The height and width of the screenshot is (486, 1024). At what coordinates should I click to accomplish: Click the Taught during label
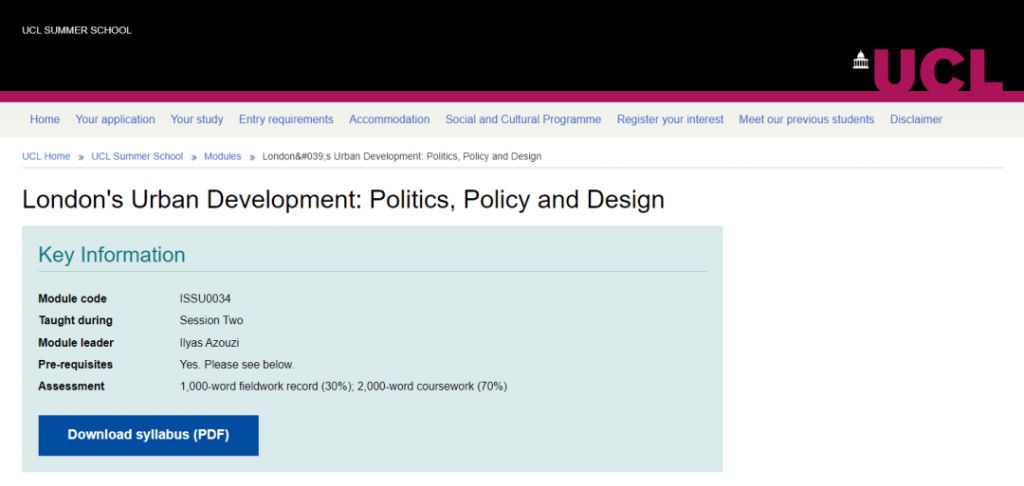(x=75, y=320)
